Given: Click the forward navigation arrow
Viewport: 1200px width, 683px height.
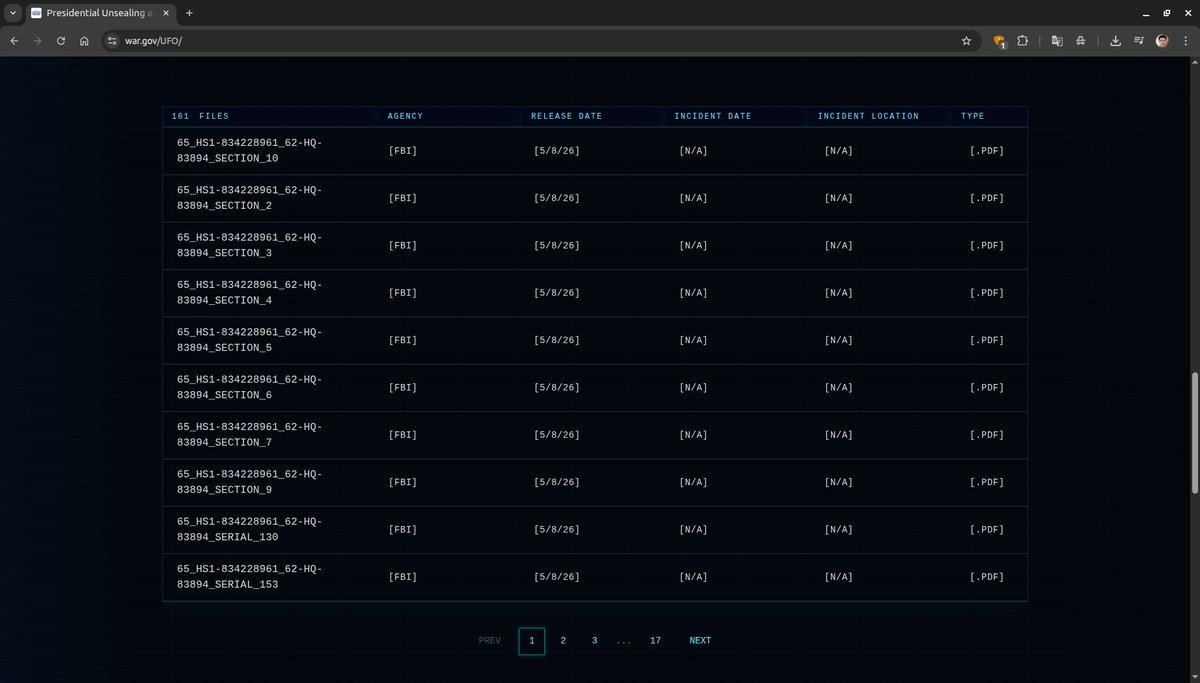Looking at the screenshot, I should pos(37,41).
